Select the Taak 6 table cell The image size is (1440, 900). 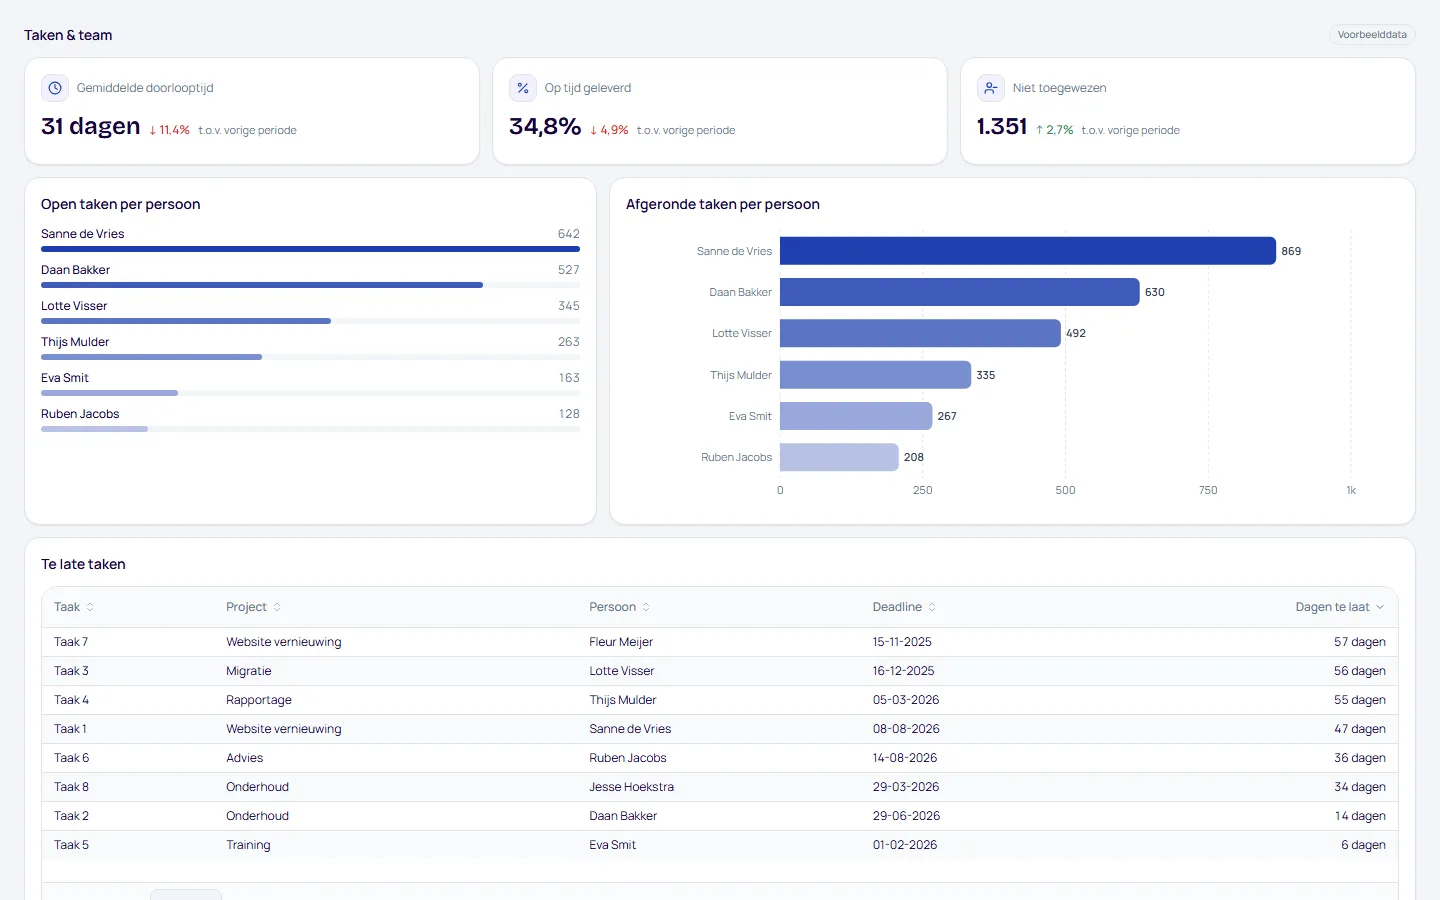coord(71,758)
